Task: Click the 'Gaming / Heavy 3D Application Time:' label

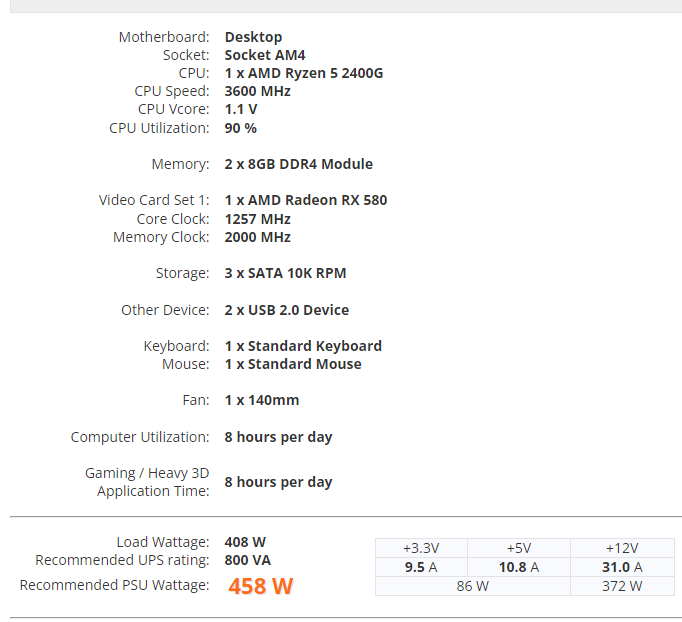Action: [147, 482]
